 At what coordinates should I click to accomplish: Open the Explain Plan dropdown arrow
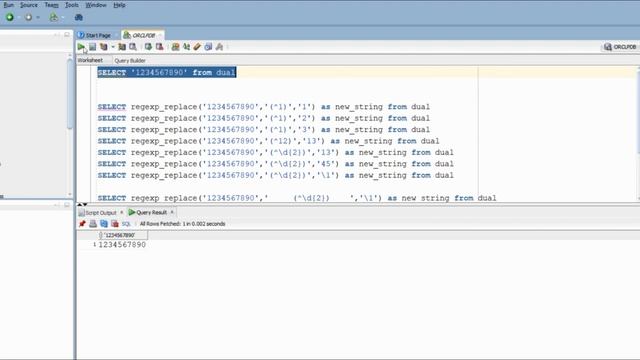[x=113, y=47]
